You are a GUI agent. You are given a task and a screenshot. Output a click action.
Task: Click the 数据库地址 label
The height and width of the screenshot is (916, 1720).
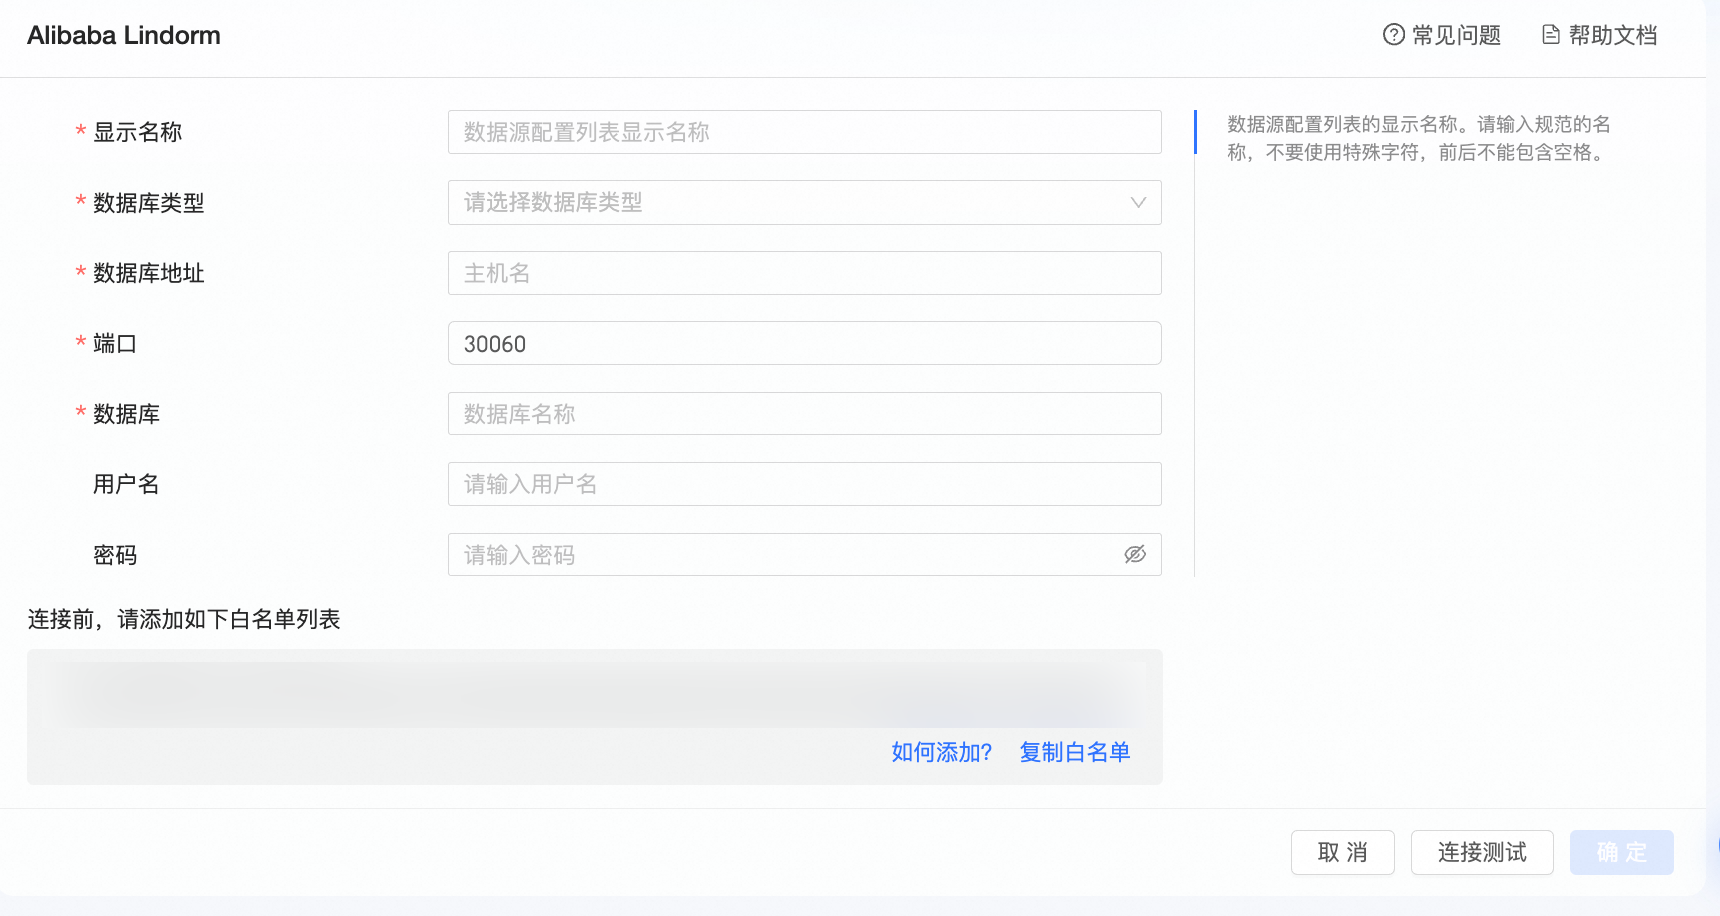click(x=149, y=273)
